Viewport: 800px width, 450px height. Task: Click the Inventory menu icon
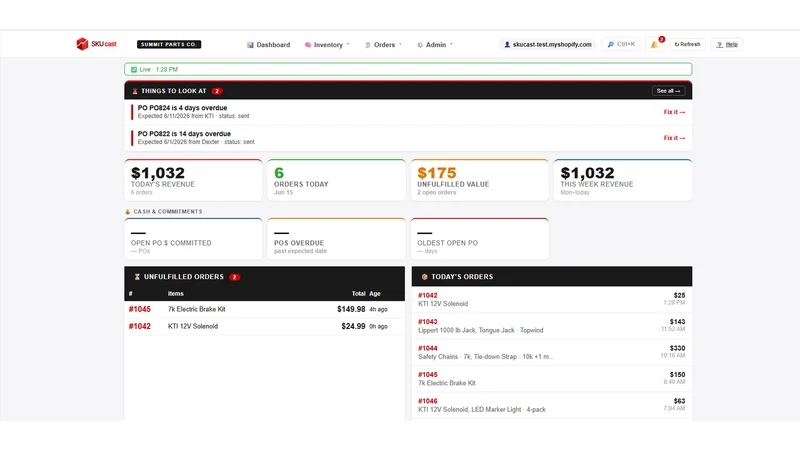(x=308, y=45)
